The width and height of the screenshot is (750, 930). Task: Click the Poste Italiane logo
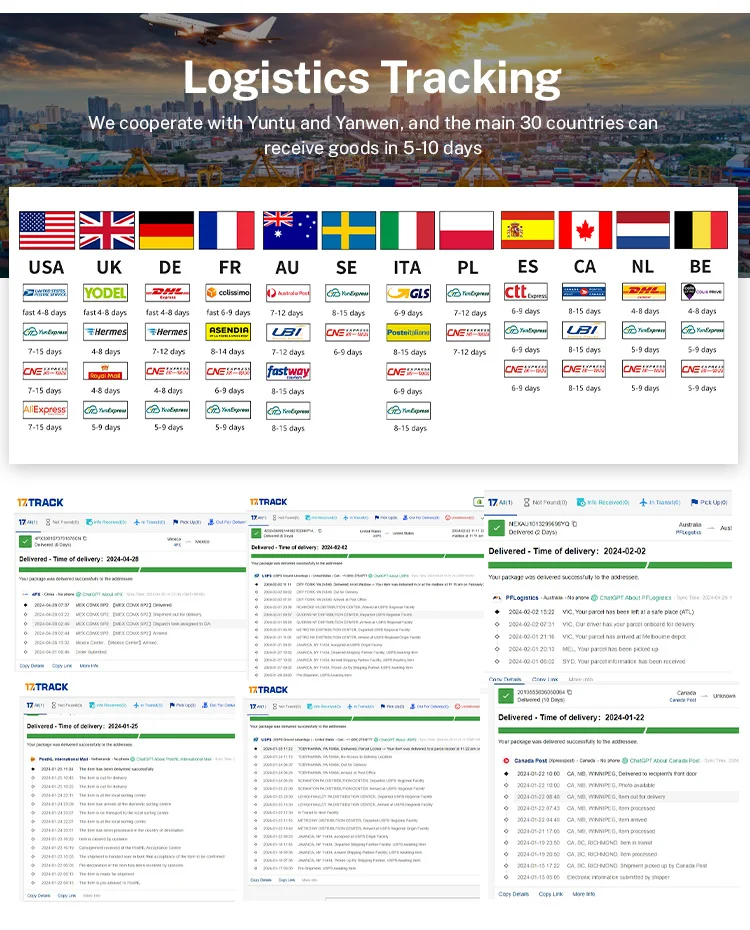tap(408, 333)
